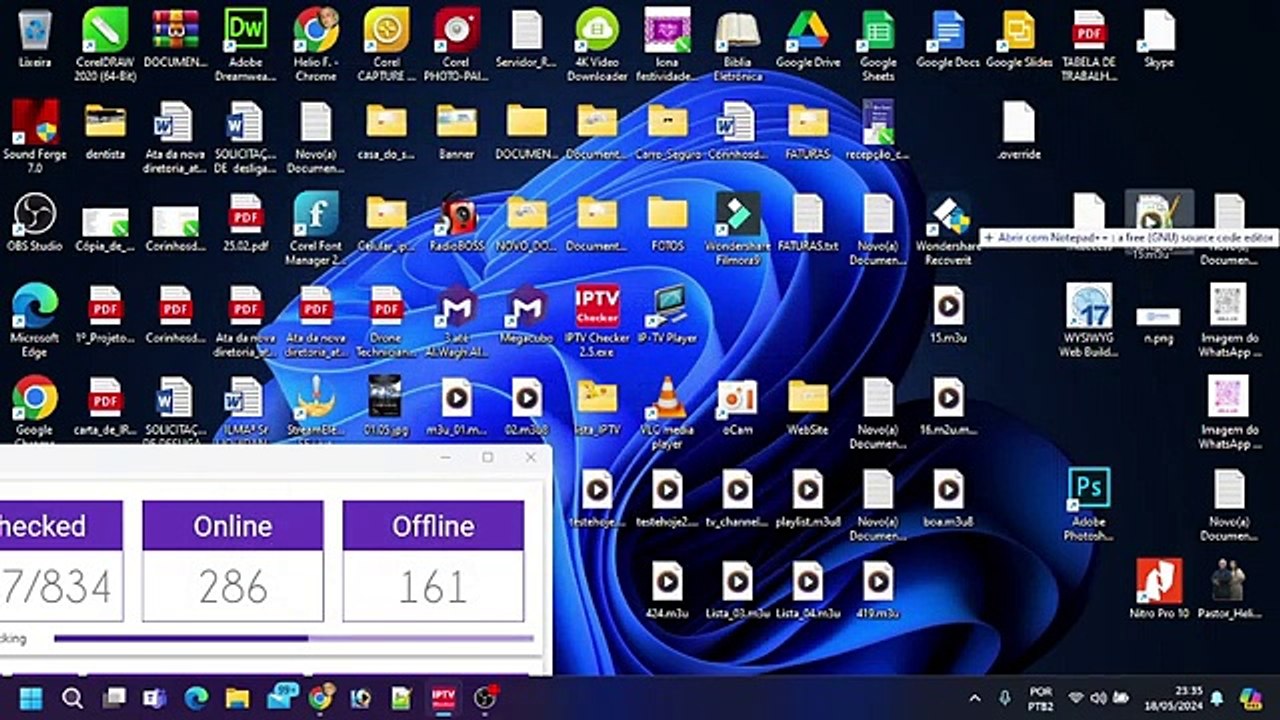This screenshot has width=1280, height=720.
Task: Select the Pastor_Heli image file
Action: coord(1229,590)
